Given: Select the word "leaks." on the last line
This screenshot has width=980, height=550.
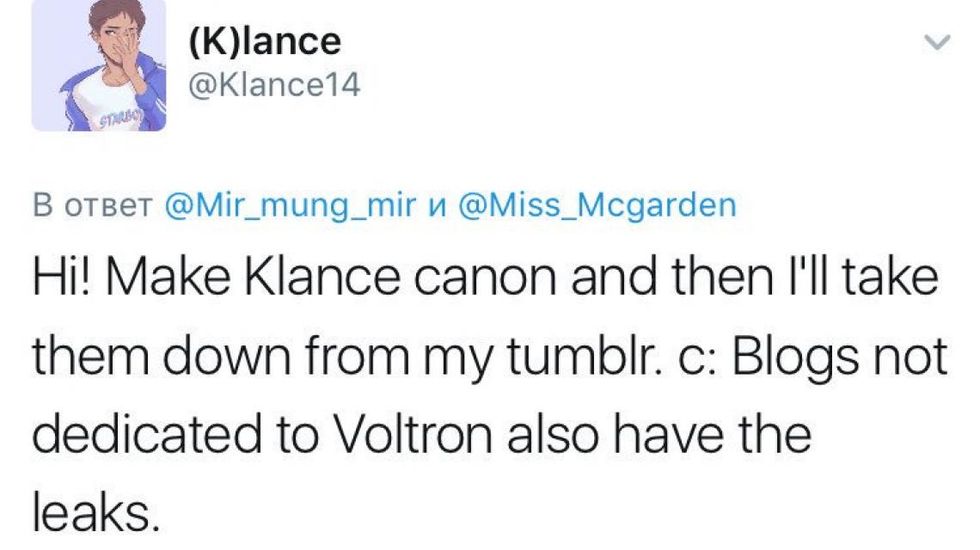Looking at the screenshot, I should coord(96,514).
